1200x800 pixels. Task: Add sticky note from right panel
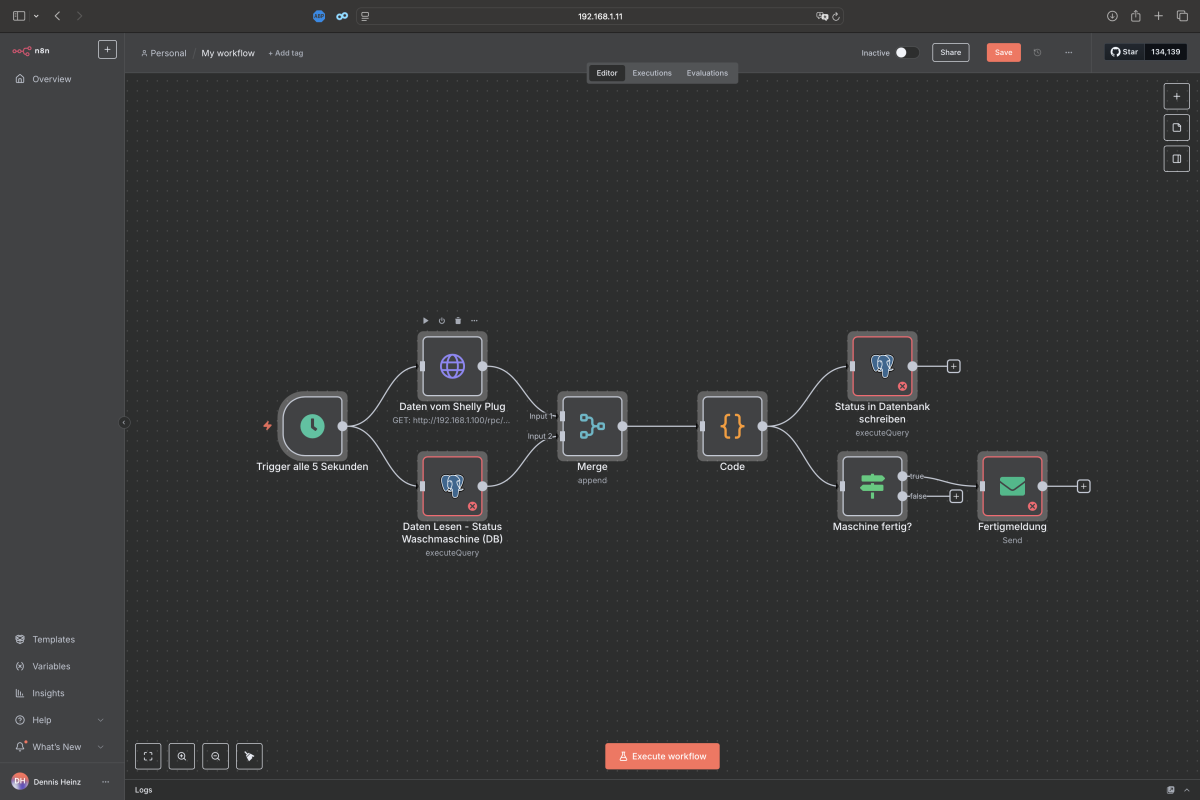coord(1176,128)
